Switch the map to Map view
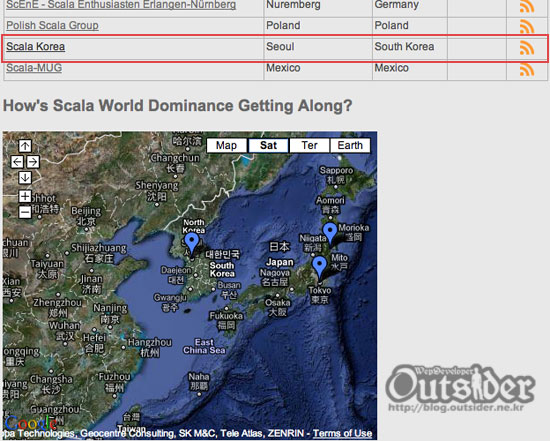The height and width of the screenshot is (441, 550). click(x=226, y=146)
